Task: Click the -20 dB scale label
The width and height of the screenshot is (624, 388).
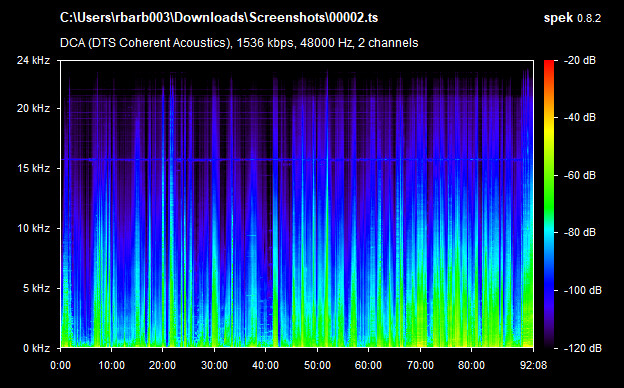Action: point(580,60)
